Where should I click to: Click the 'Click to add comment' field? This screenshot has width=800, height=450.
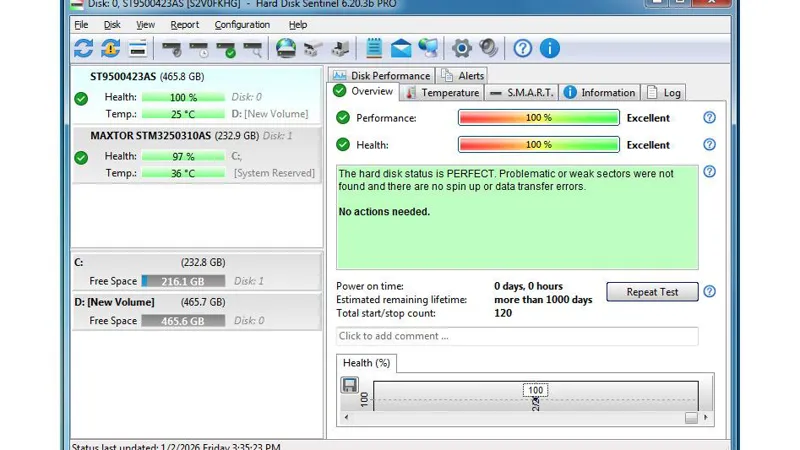click(516, 336)
